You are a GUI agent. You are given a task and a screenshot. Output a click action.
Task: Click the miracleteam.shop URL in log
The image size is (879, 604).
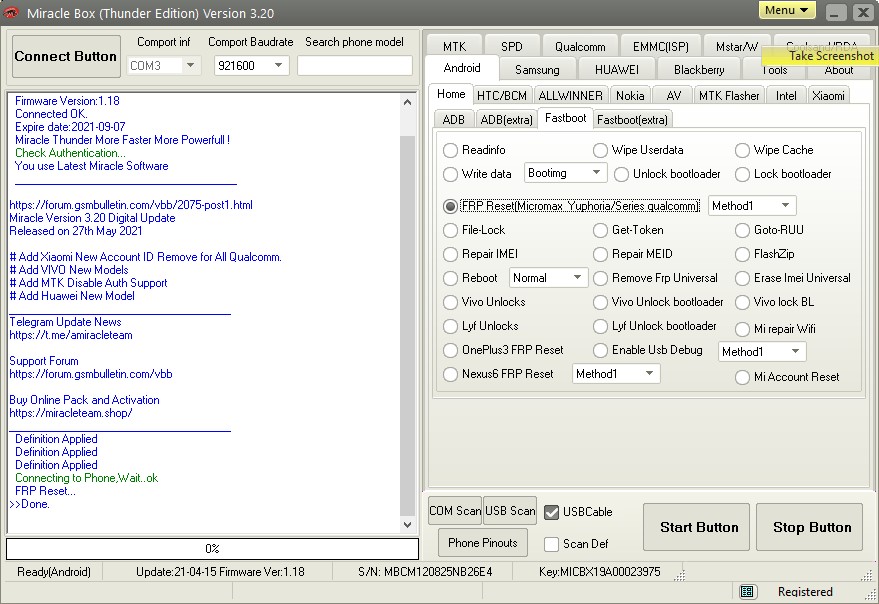tap(71, 413)
